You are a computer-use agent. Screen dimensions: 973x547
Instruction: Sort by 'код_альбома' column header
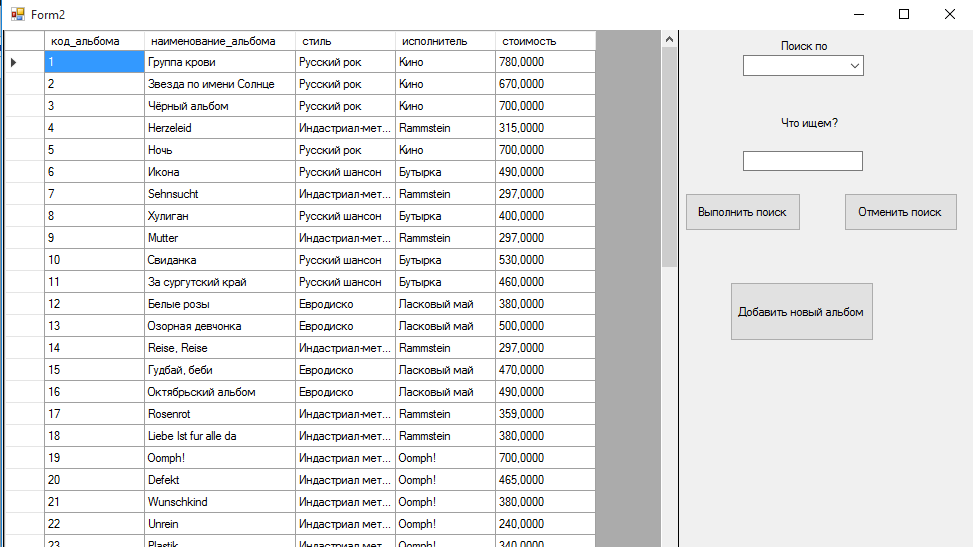[x=94, y=41]
